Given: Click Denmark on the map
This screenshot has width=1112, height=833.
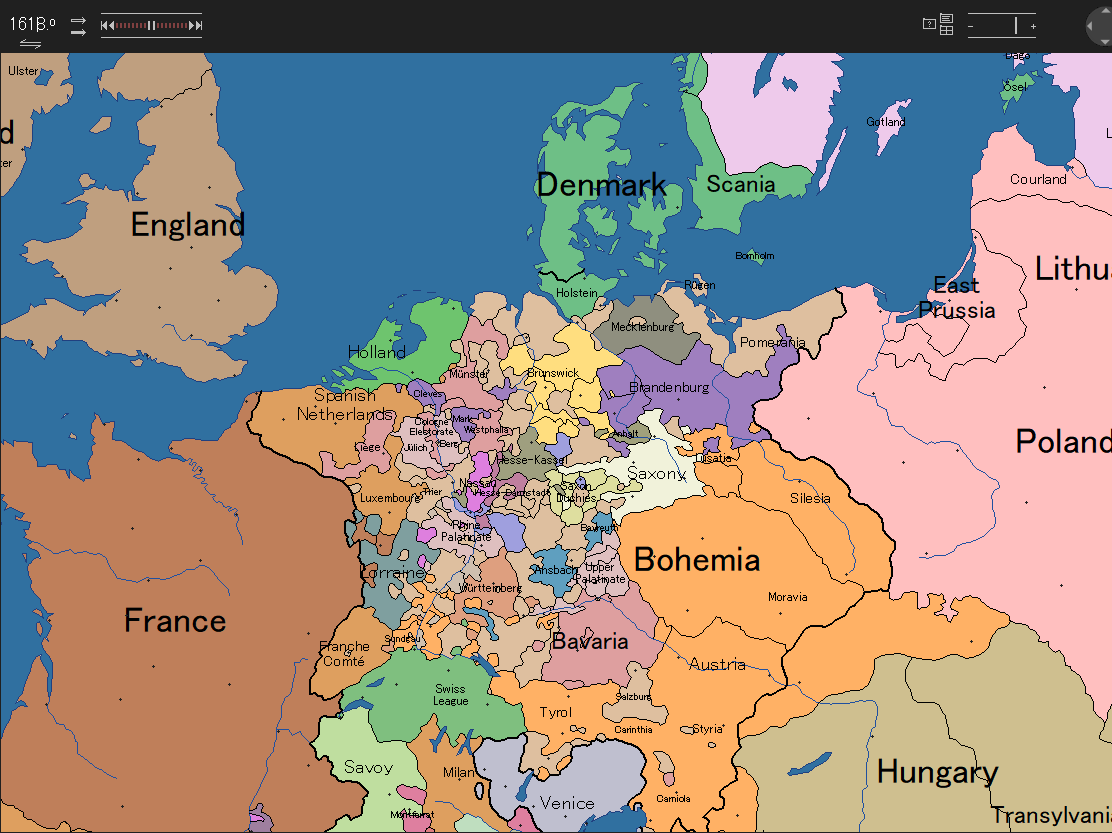Looking at the screenshot, I should point(601,184).
